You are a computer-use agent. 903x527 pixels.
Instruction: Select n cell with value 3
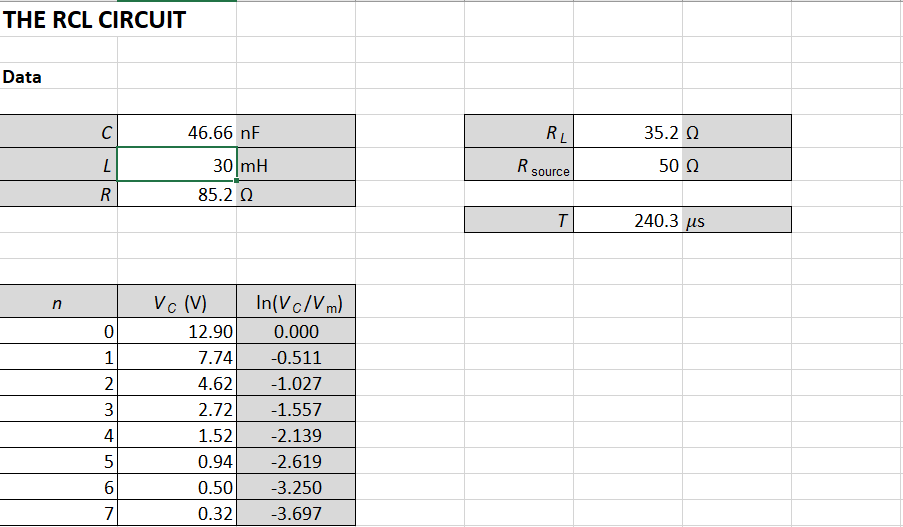[x=58, y=409]
